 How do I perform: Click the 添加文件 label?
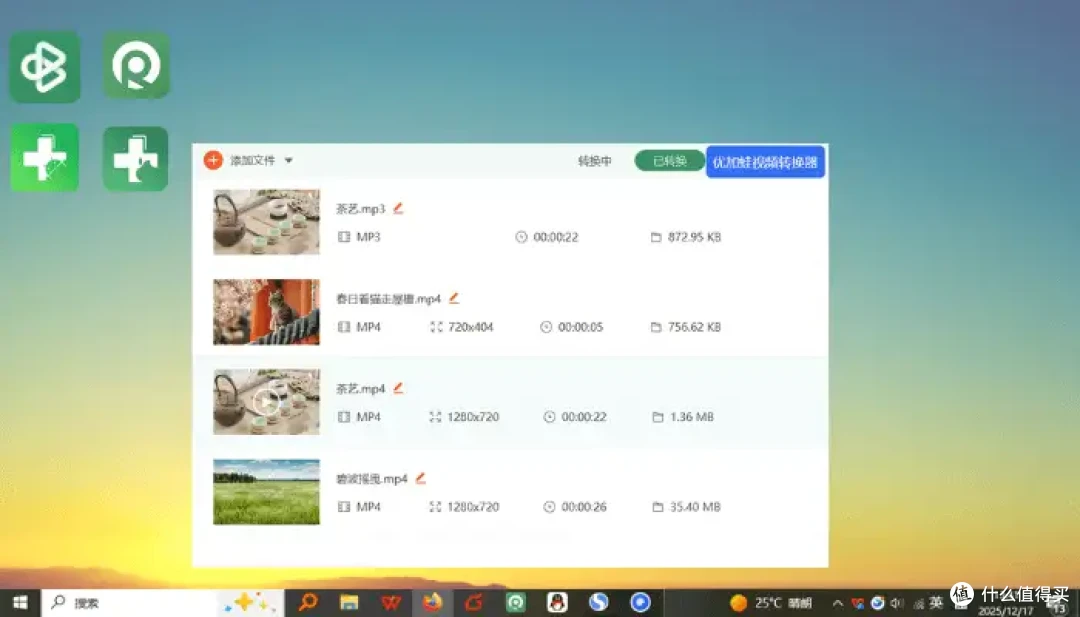253,160
